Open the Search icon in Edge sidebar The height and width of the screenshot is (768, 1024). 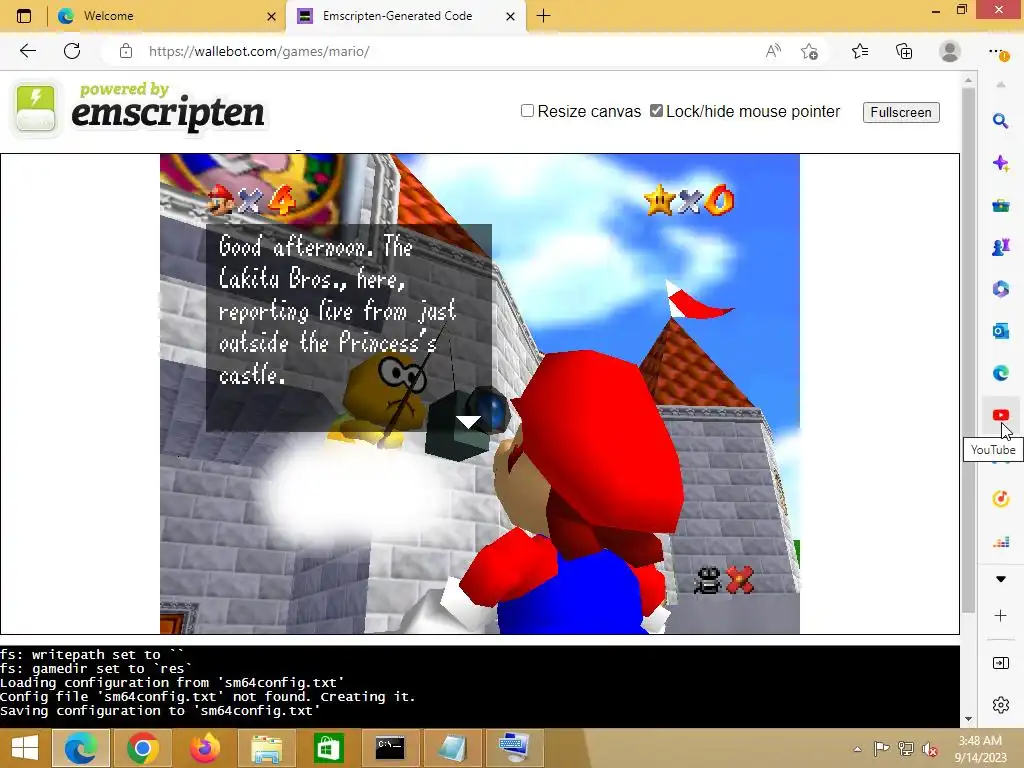[1000, 121]
